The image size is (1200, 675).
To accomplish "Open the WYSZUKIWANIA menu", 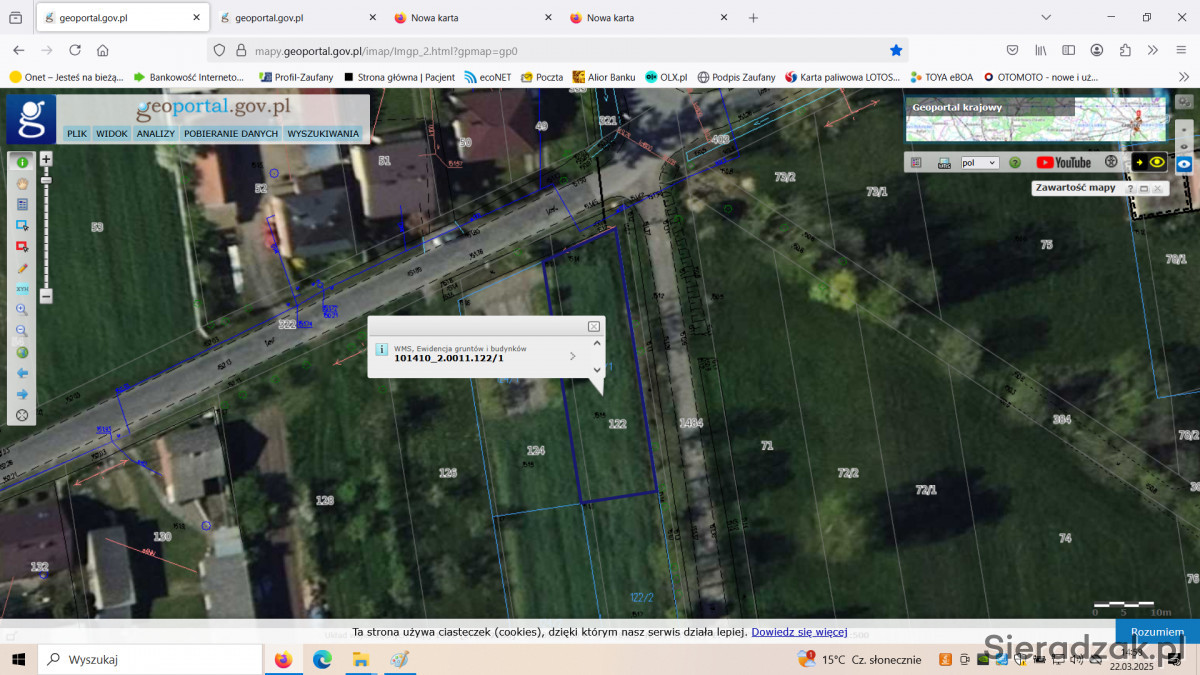I will 322,133.
